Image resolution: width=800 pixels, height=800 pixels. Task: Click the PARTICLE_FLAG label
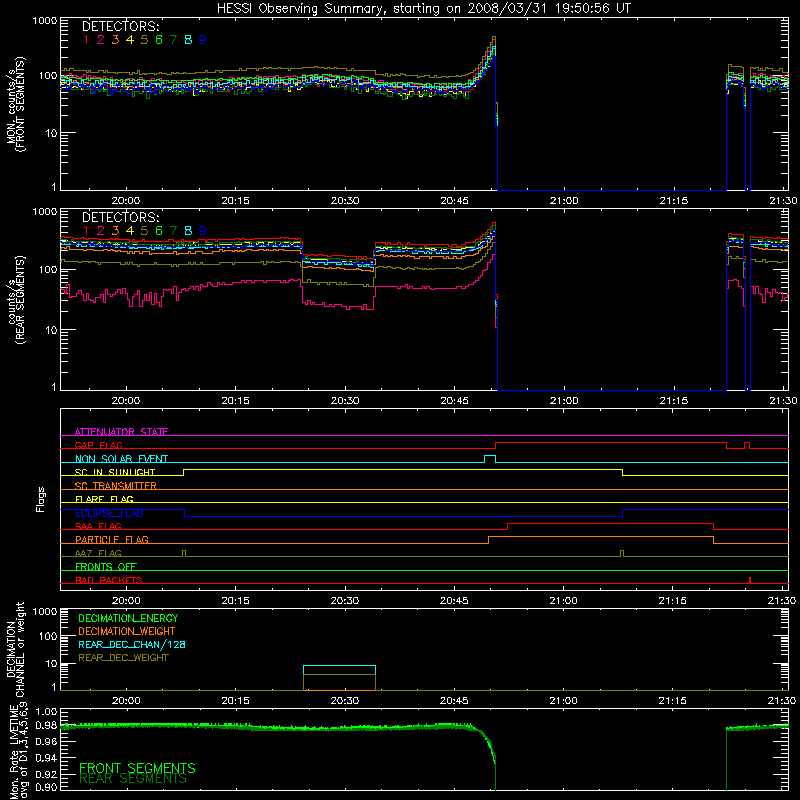click(x=112, y=539)
